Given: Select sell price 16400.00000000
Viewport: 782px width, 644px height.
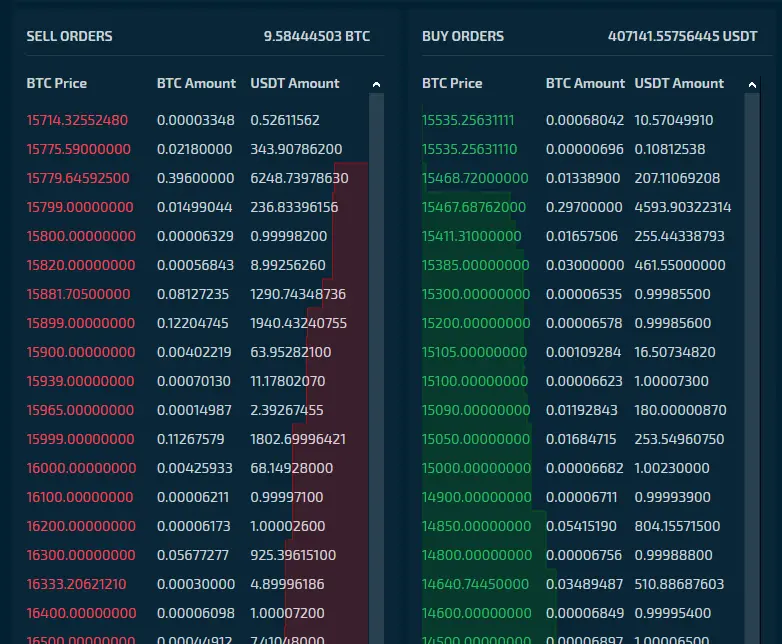Looking at the screenshot, I should tap(81, 613).
